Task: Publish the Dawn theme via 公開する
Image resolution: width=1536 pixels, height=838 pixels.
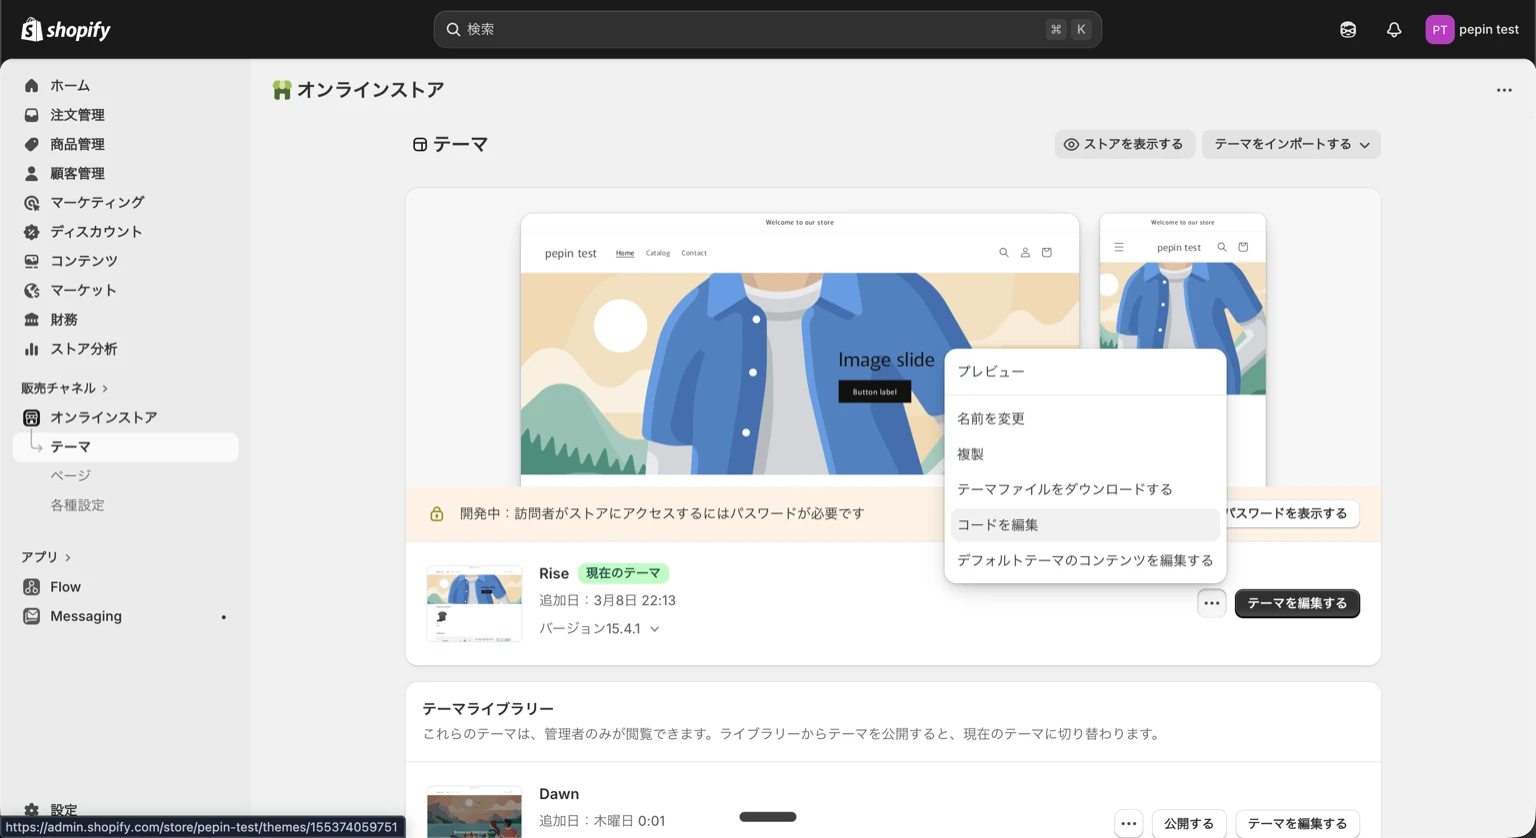Action: tap(1188, 823)
